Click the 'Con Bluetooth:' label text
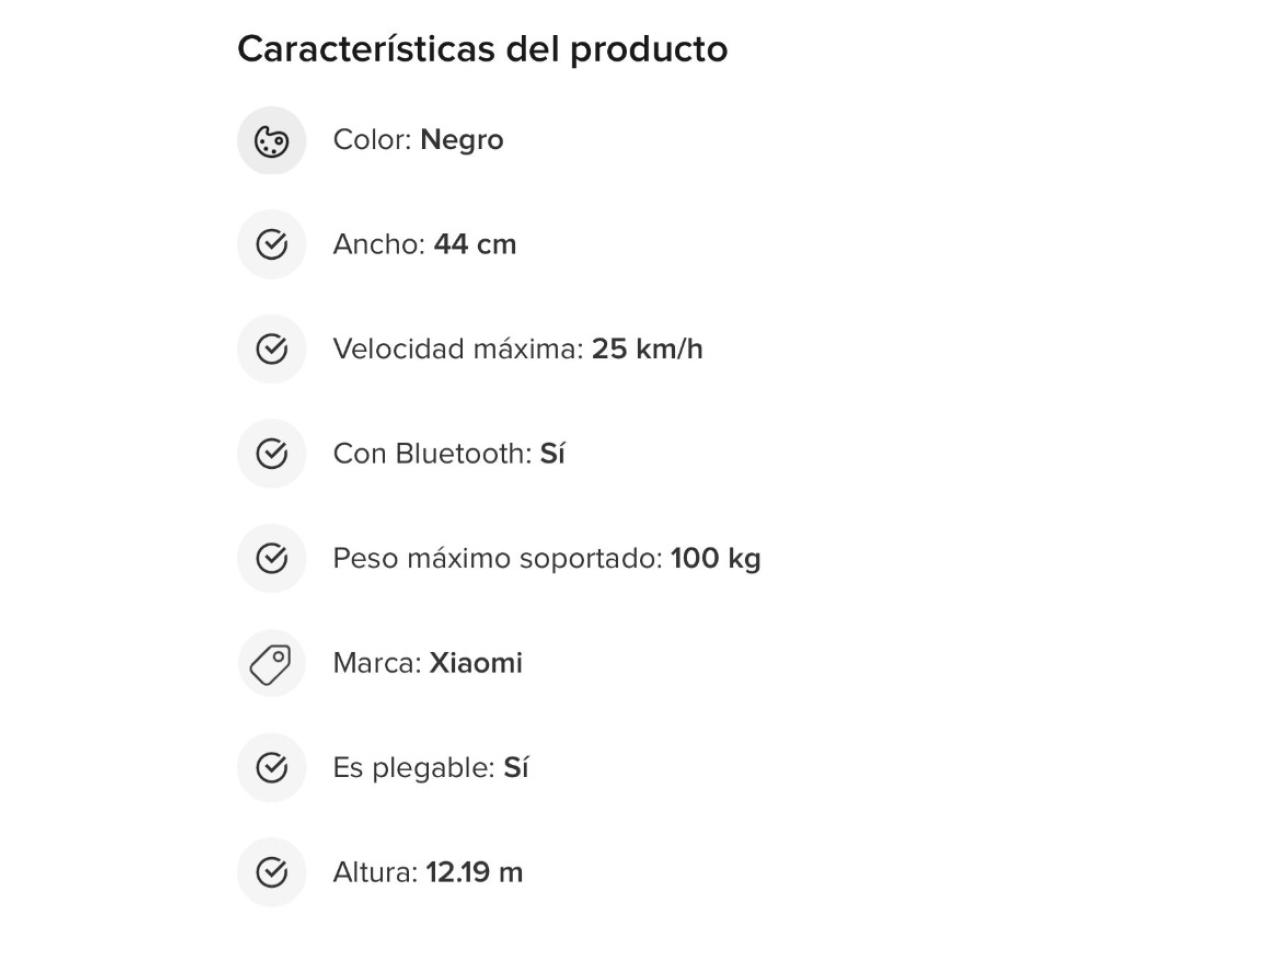 tap(432, 454)
